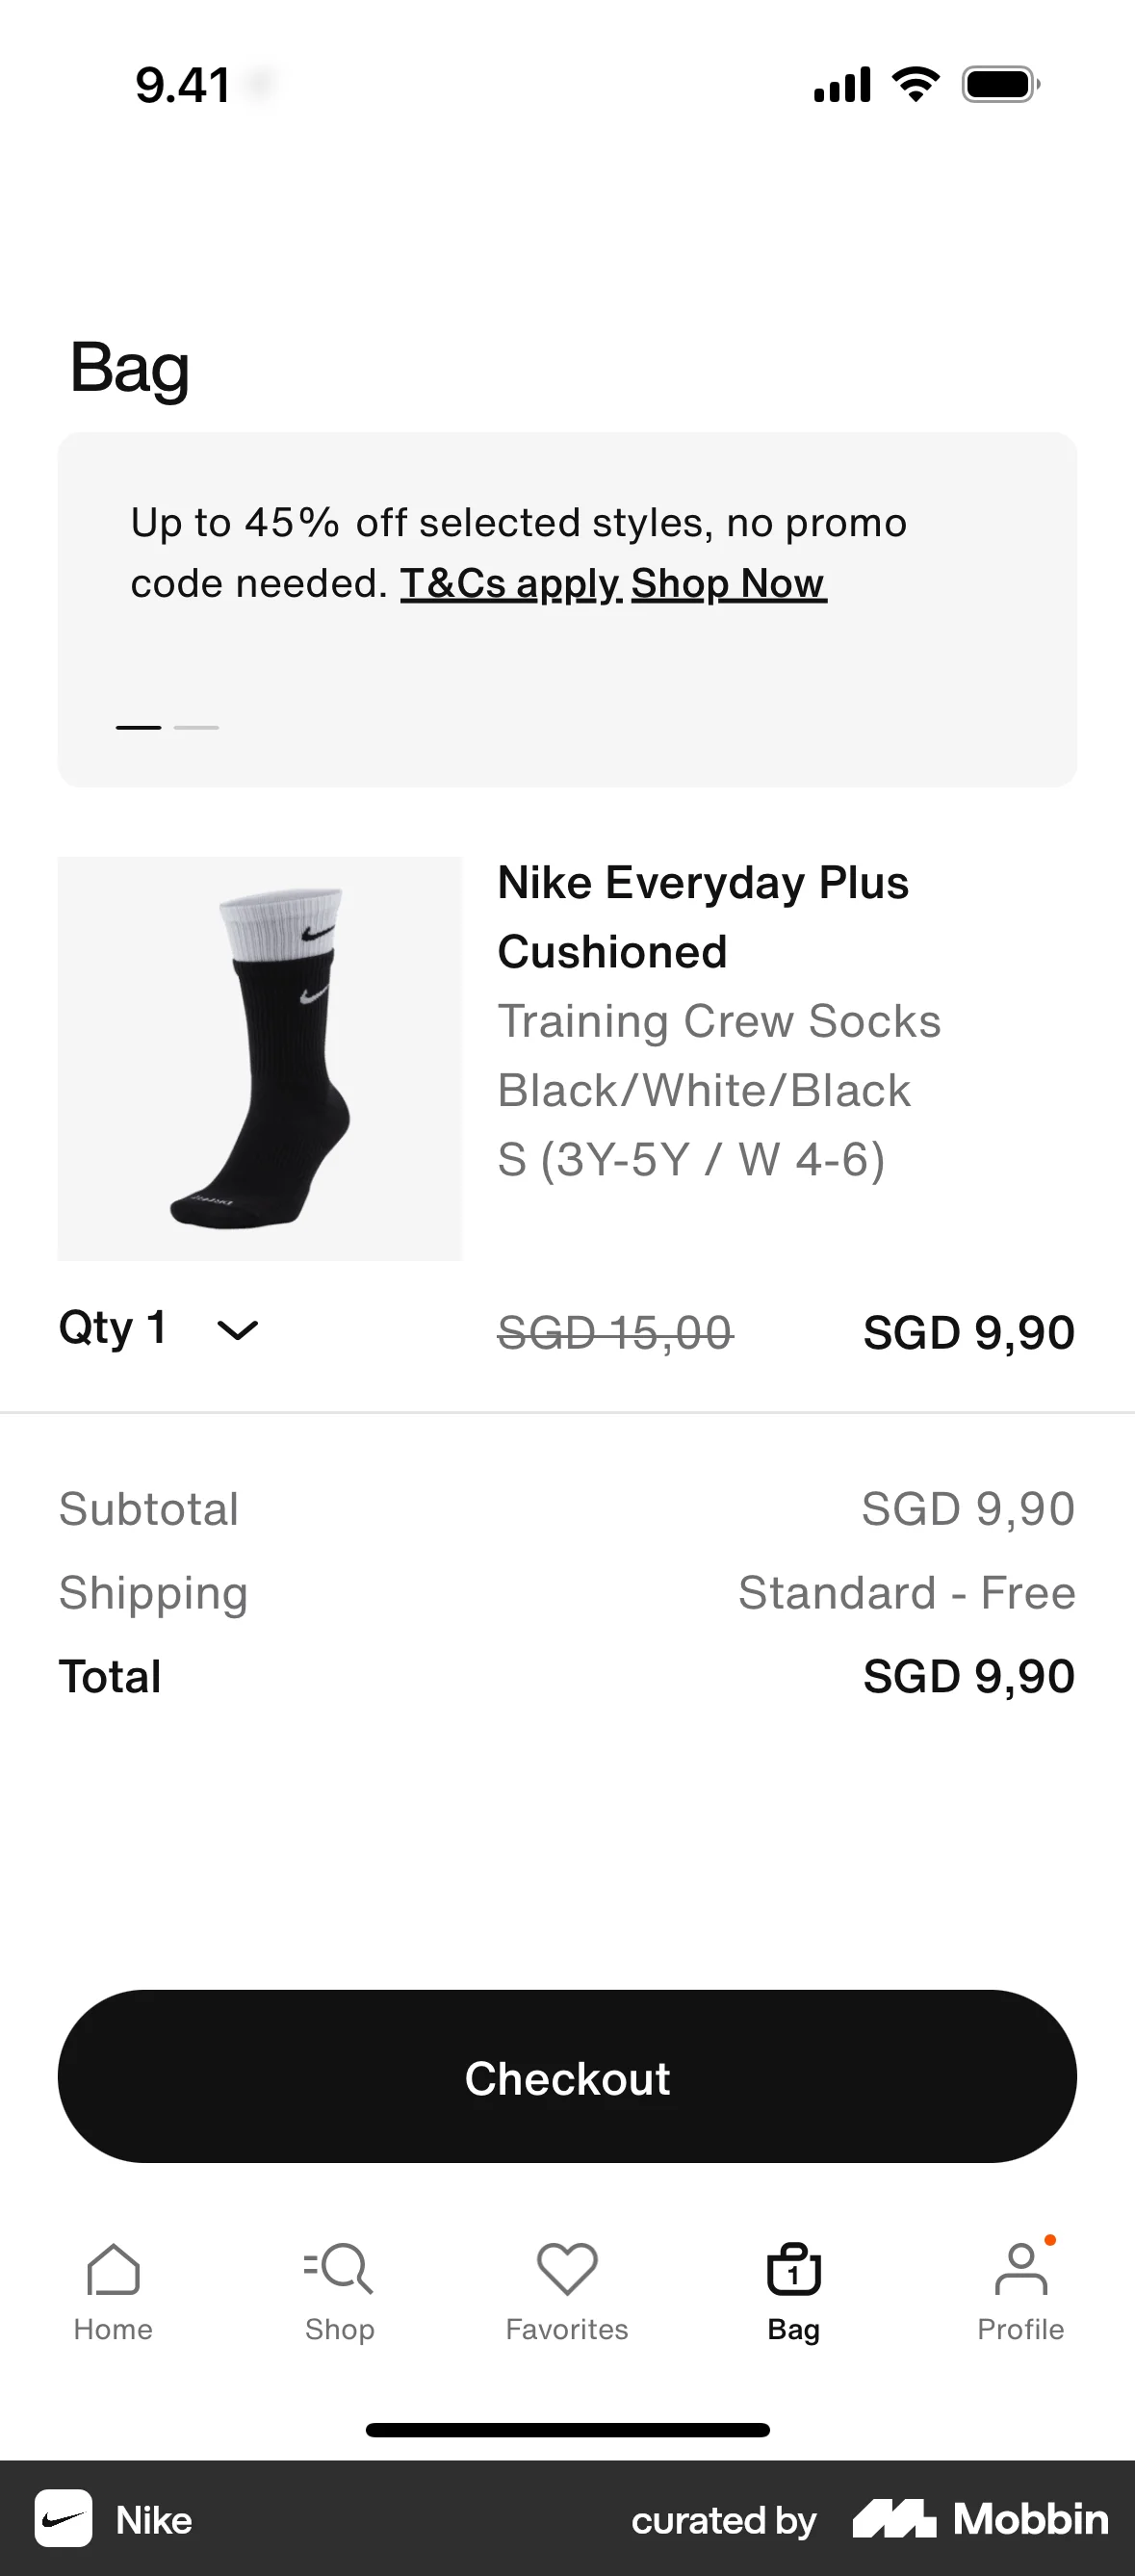
Task: Tap the Wi-Fi icon in status bar
Action: [913, 84]
